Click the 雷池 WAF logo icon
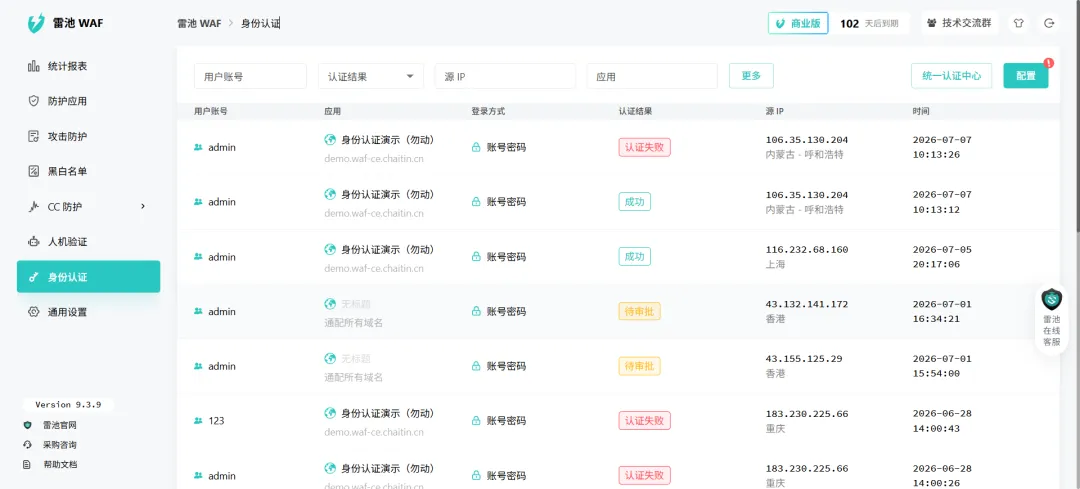The width and height of the screenshot is (1080, 489). point(36,23)
